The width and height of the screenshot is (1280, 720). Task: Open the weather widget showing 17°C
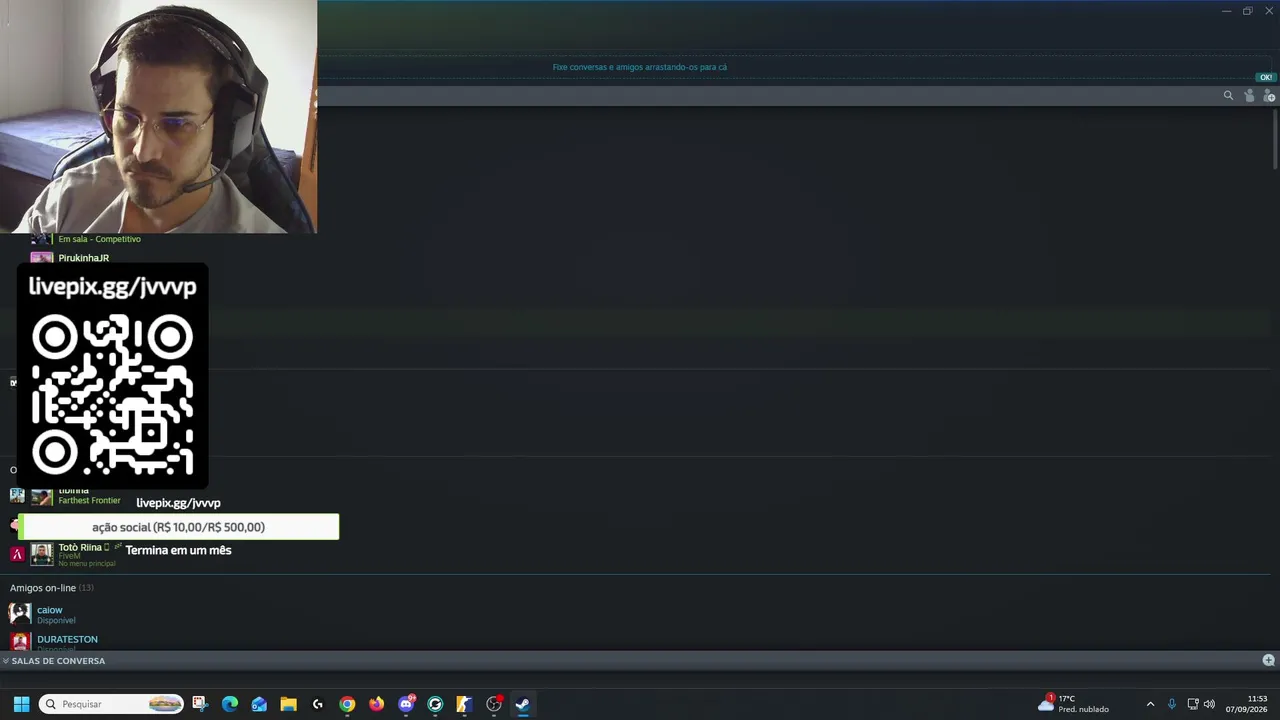(x=1073, y=704)
